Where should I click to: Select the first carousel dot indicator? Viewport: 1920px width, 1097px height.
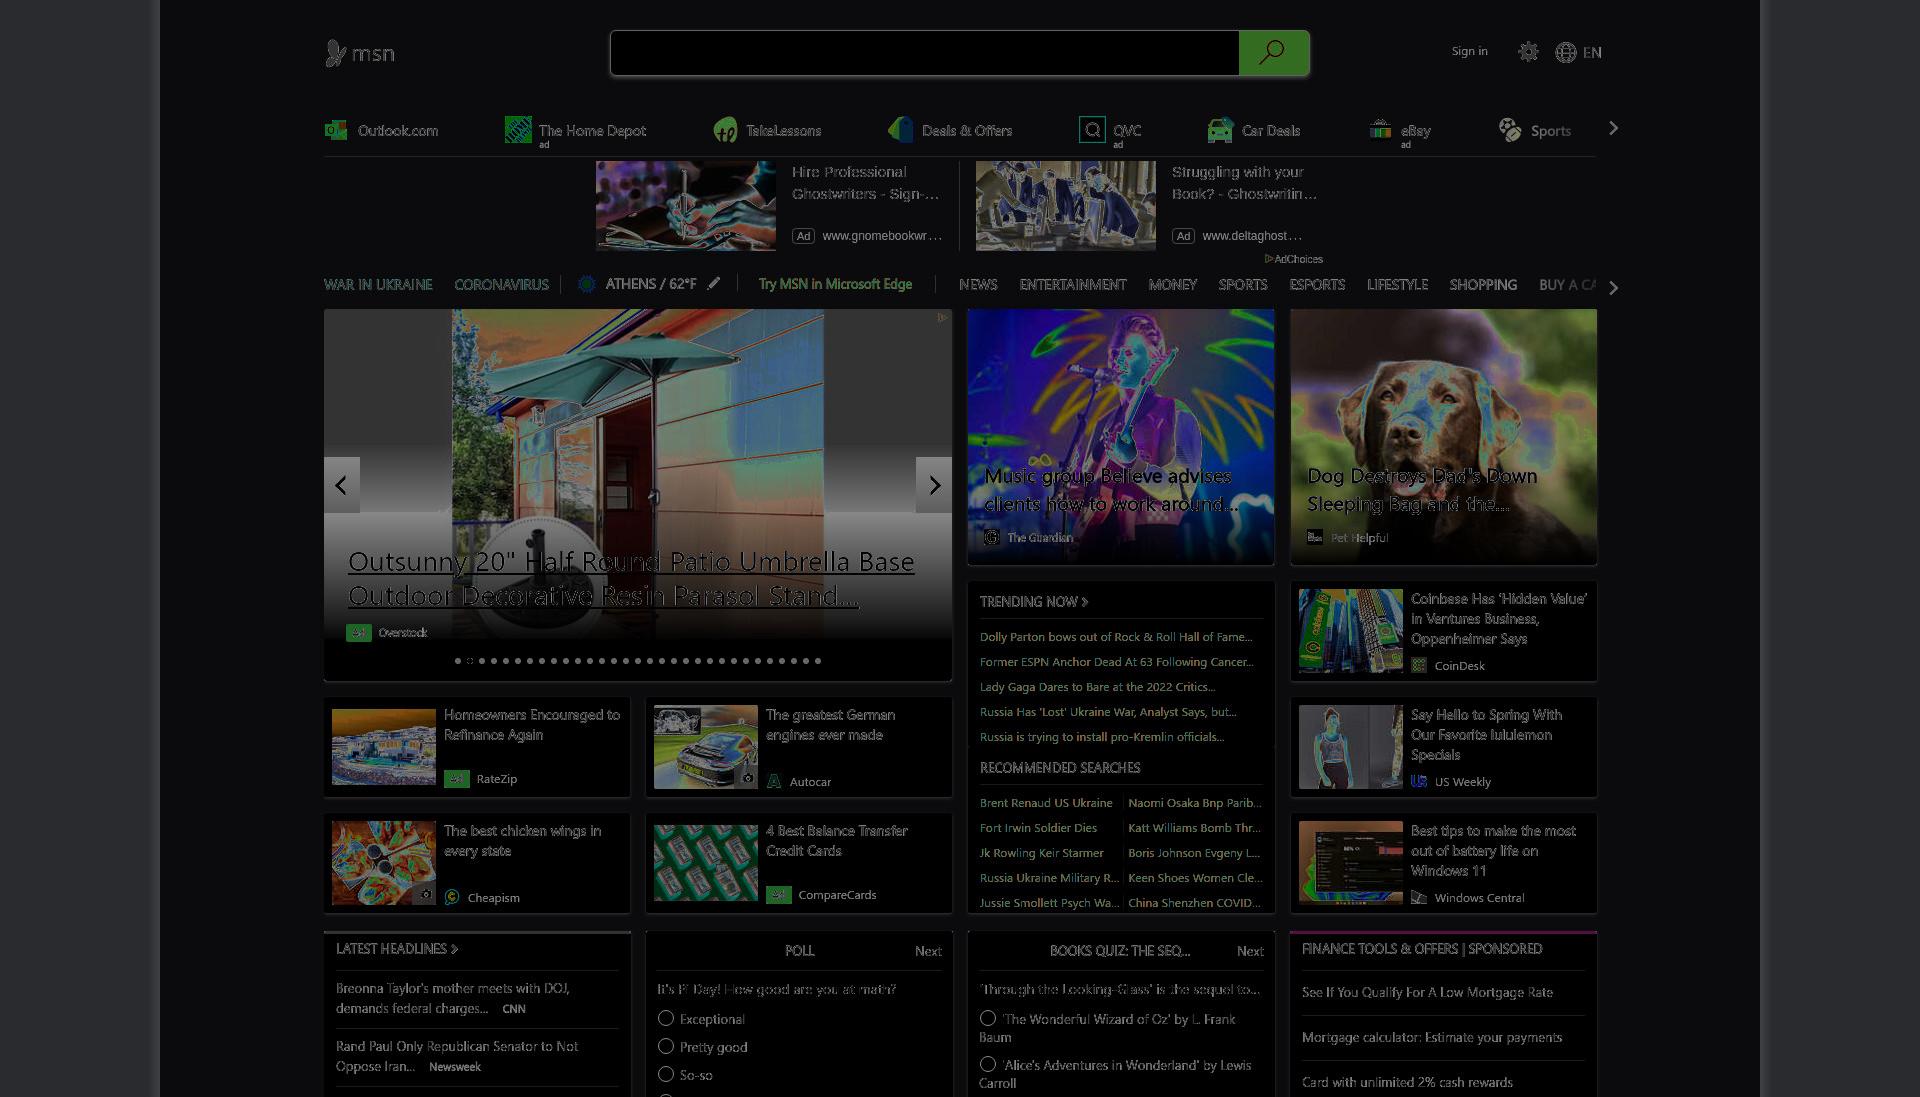pos(458,661)
